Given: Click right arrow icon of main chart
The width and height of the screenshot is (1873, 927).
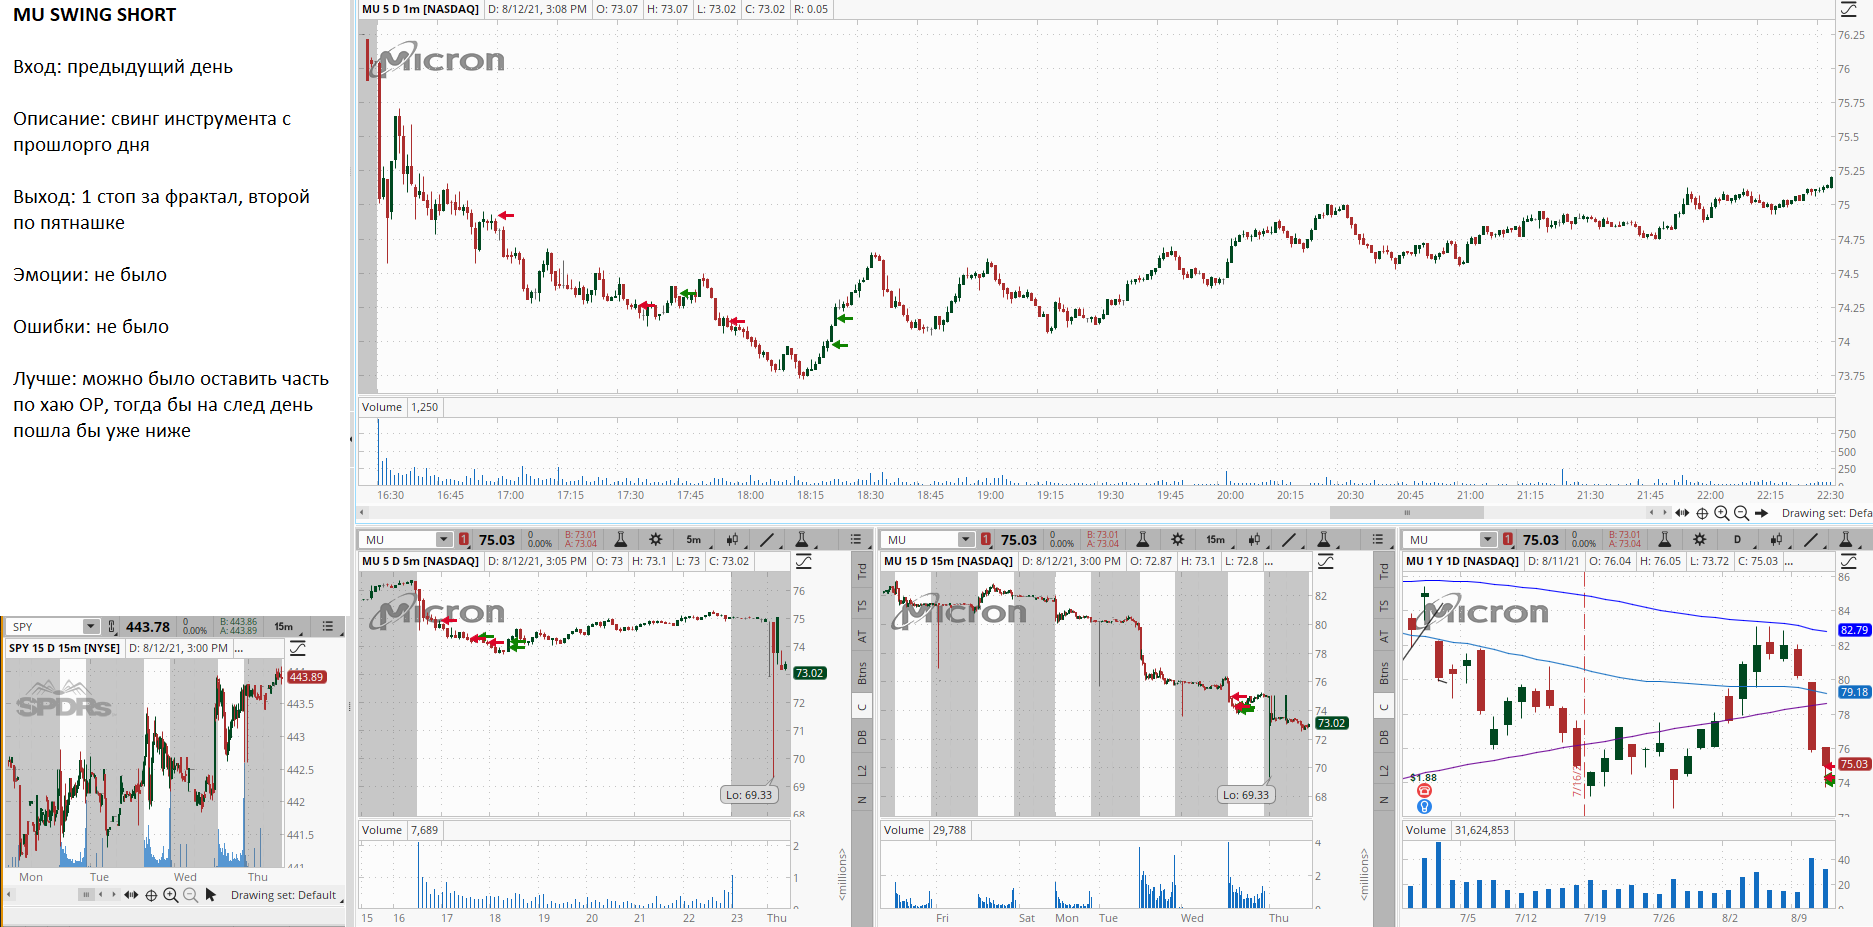Looking at the screenshot, I should 1761,513.
